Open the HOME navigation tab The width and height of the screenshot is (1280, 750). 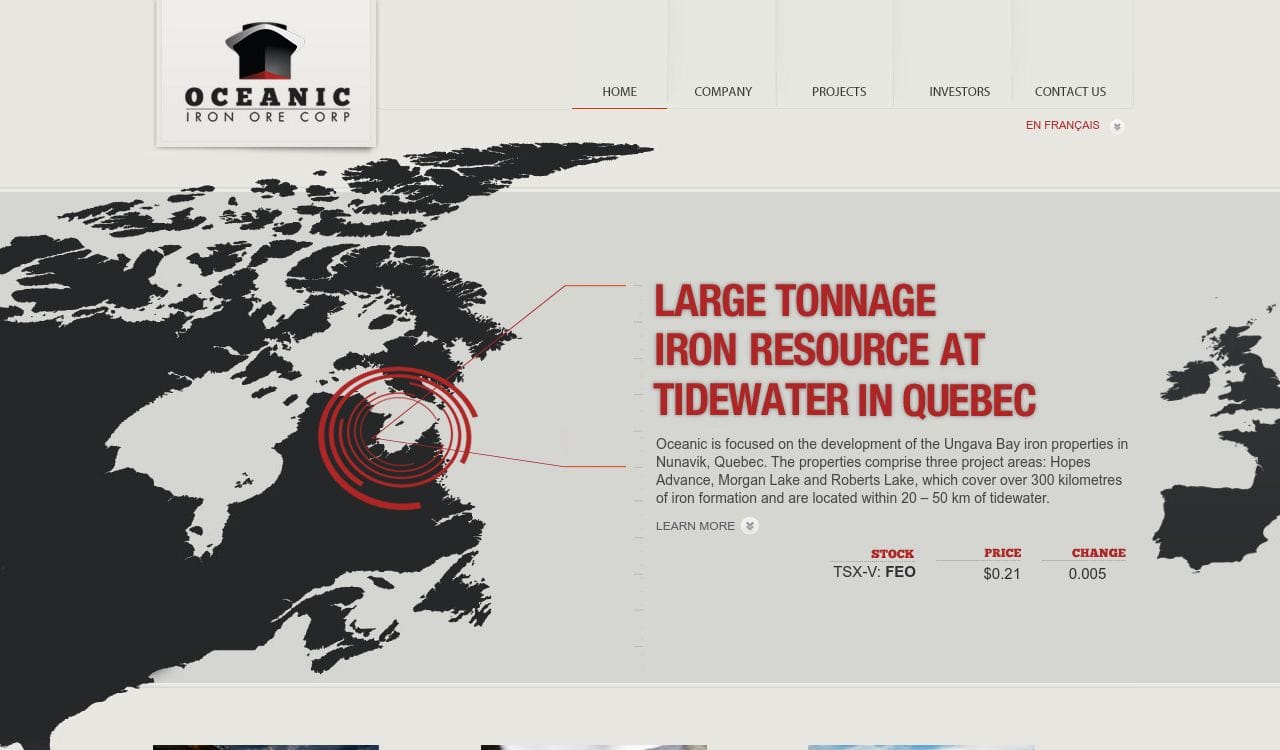coord(619,91)
